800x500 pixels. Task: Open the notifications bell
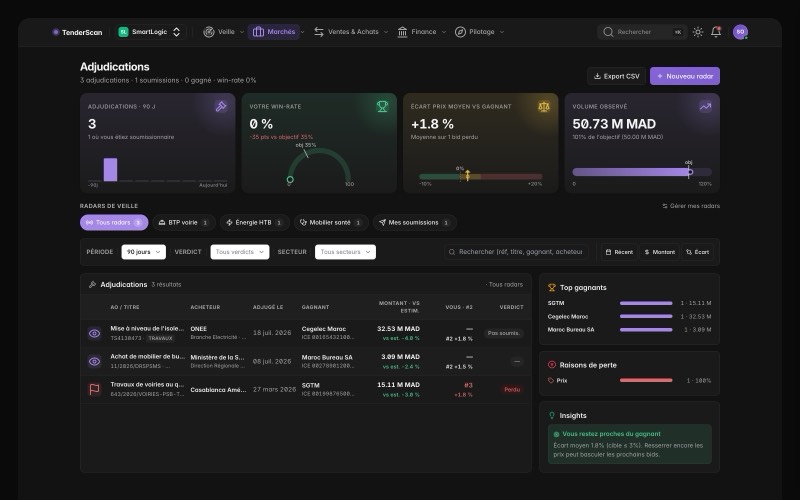pos(716,32)
